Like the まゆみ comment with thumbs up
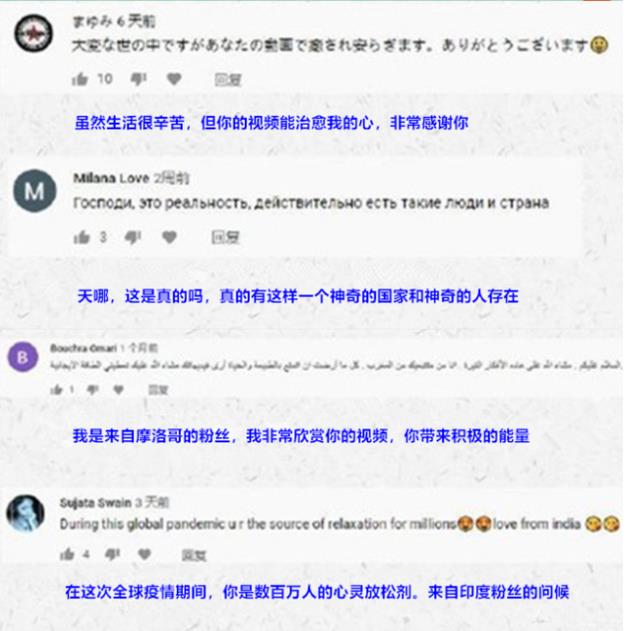 [x=80, y=79]
